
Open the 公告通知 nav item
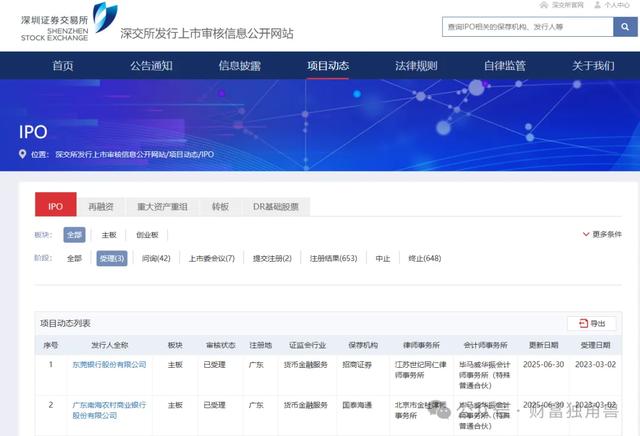pos(151,66)
